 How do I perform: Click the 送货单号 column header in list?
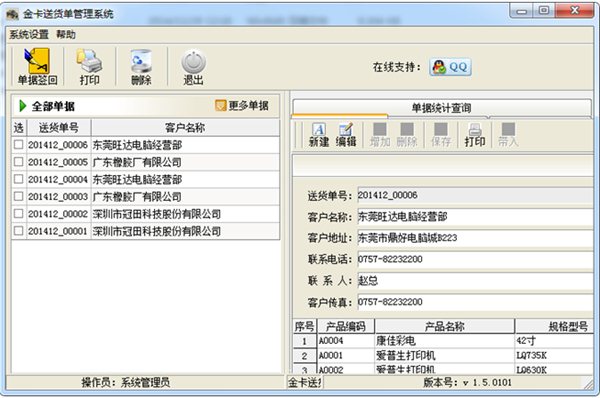(59, 127)
